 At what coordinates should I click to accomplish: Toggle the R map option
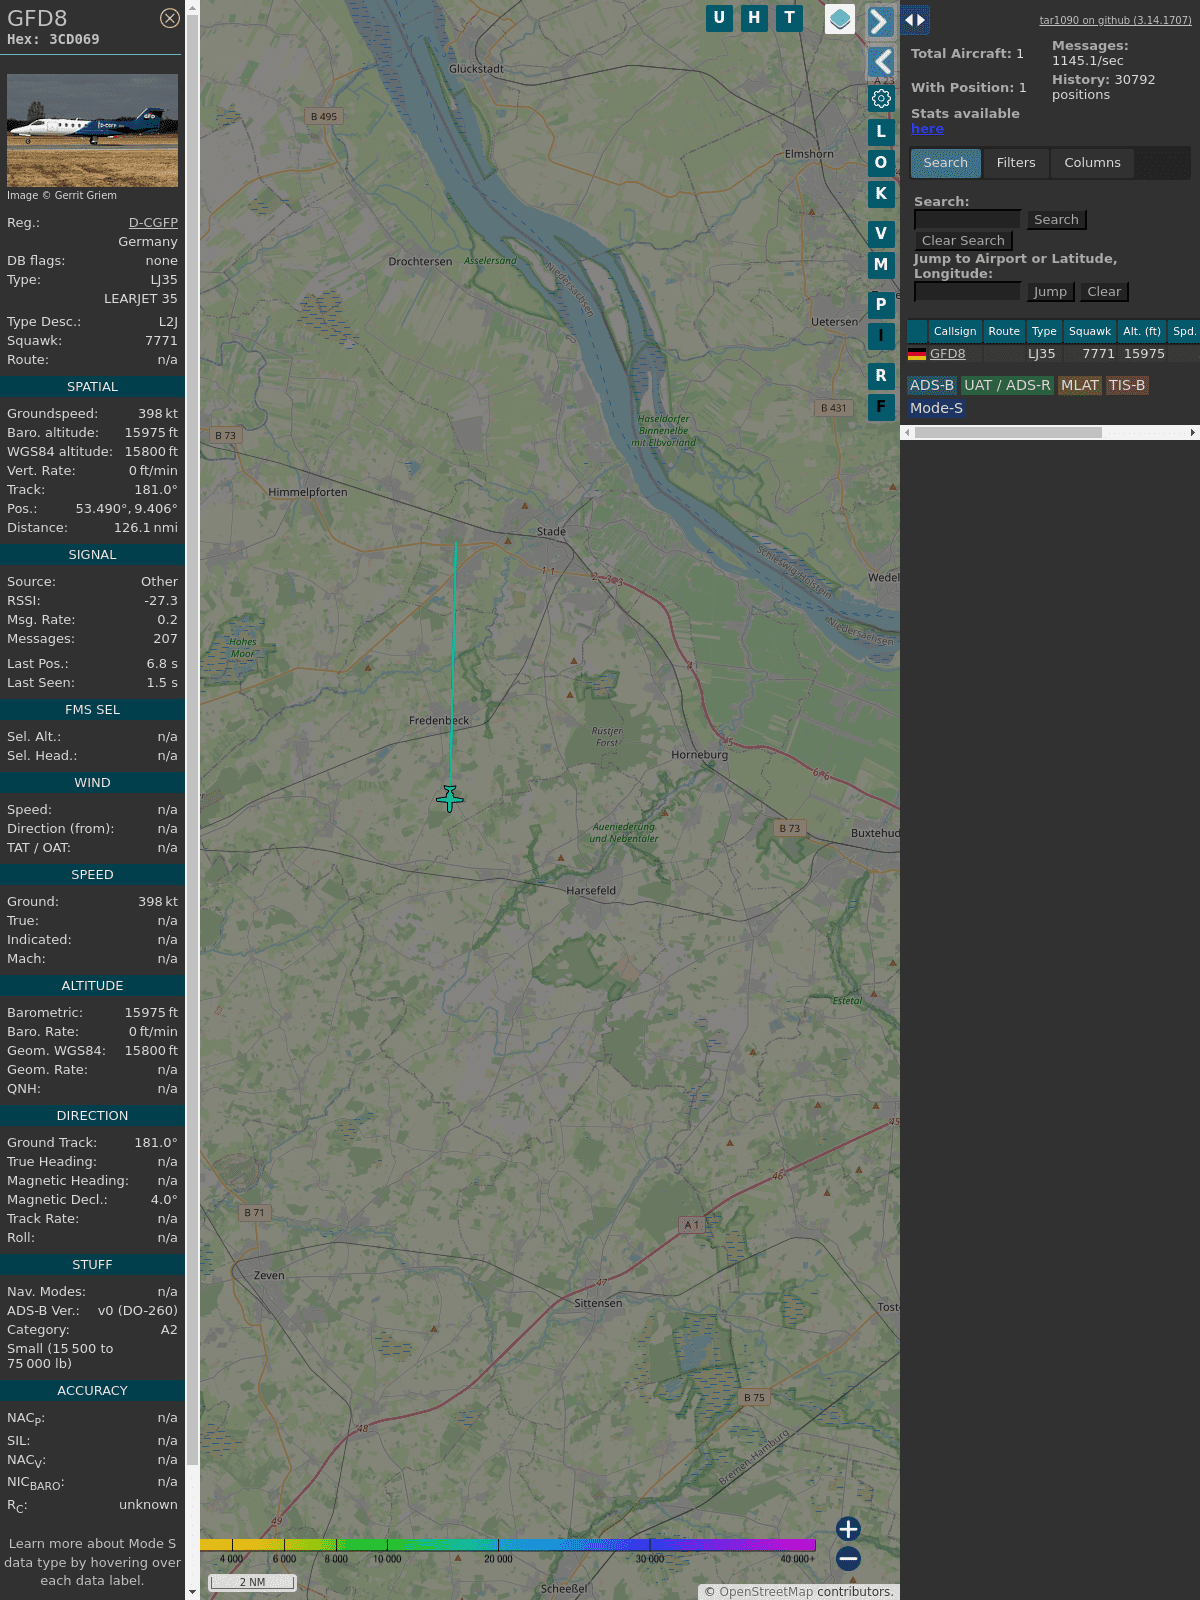click(x=881, y=376)
